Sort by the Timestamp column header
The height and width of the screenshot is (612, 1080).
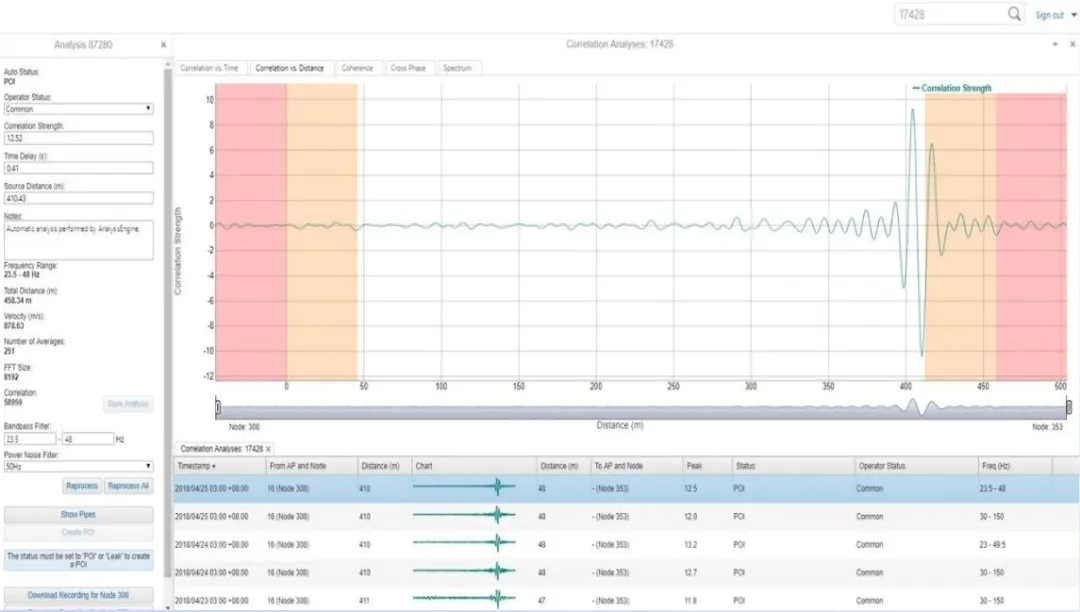coord(219,466)
